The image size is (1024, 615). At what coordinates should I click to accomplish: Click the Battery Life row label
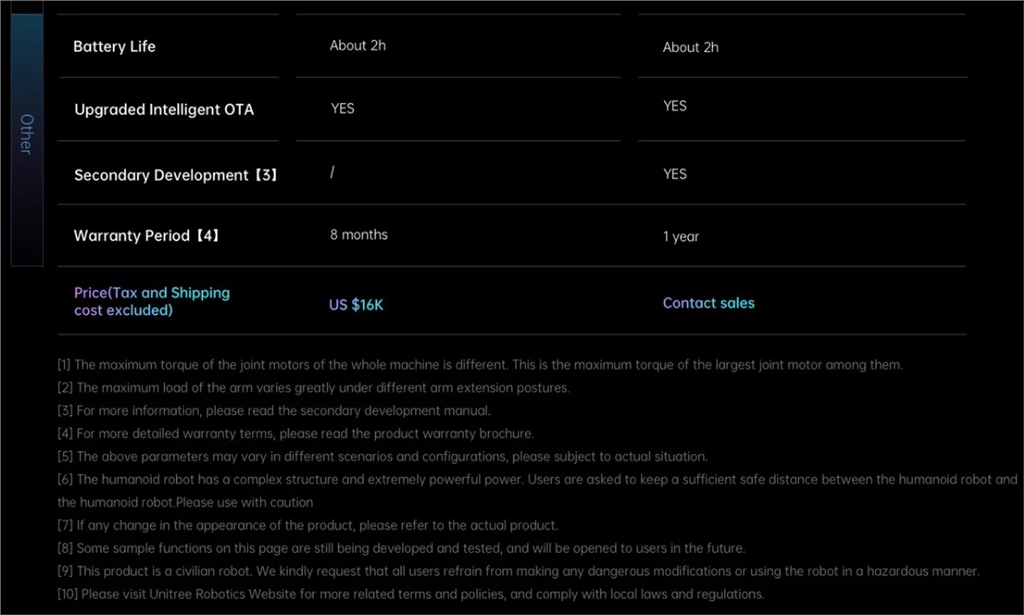pos(114,47)
